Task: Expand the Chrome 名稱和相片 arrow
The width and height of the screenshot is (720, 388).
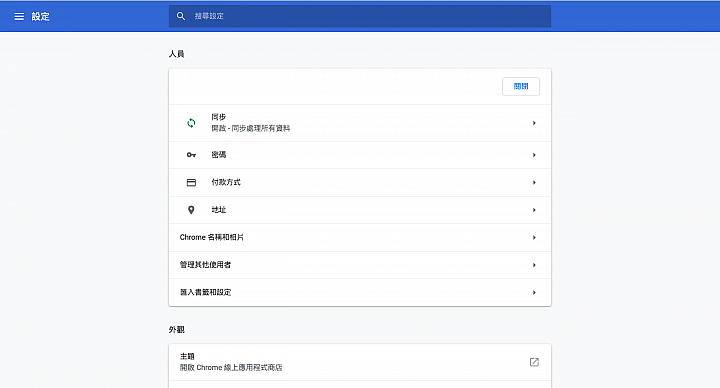Action: (x=534, y=237)
